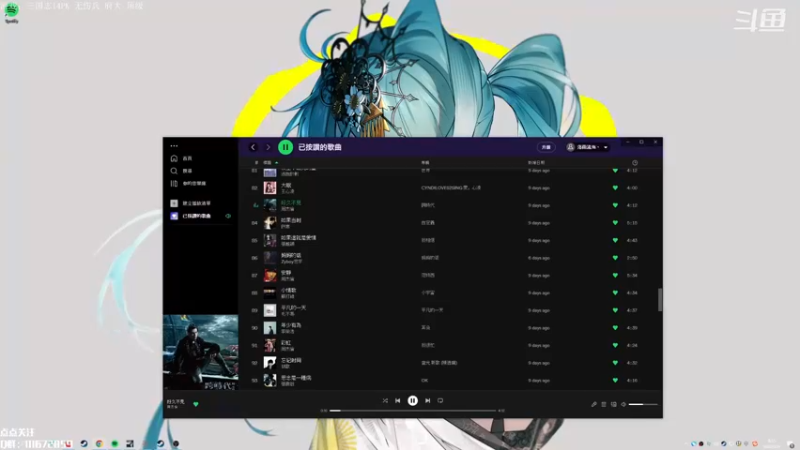Open the play queue icon
Viewport: 800px width, 450px height.
tap(604, 404)
